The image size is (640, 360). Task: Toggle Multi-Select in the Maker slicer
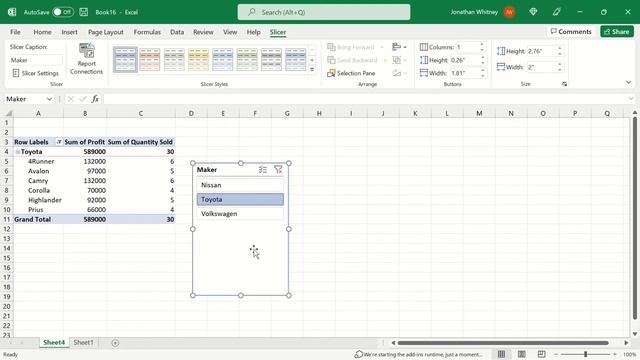(x=263, y=170)
